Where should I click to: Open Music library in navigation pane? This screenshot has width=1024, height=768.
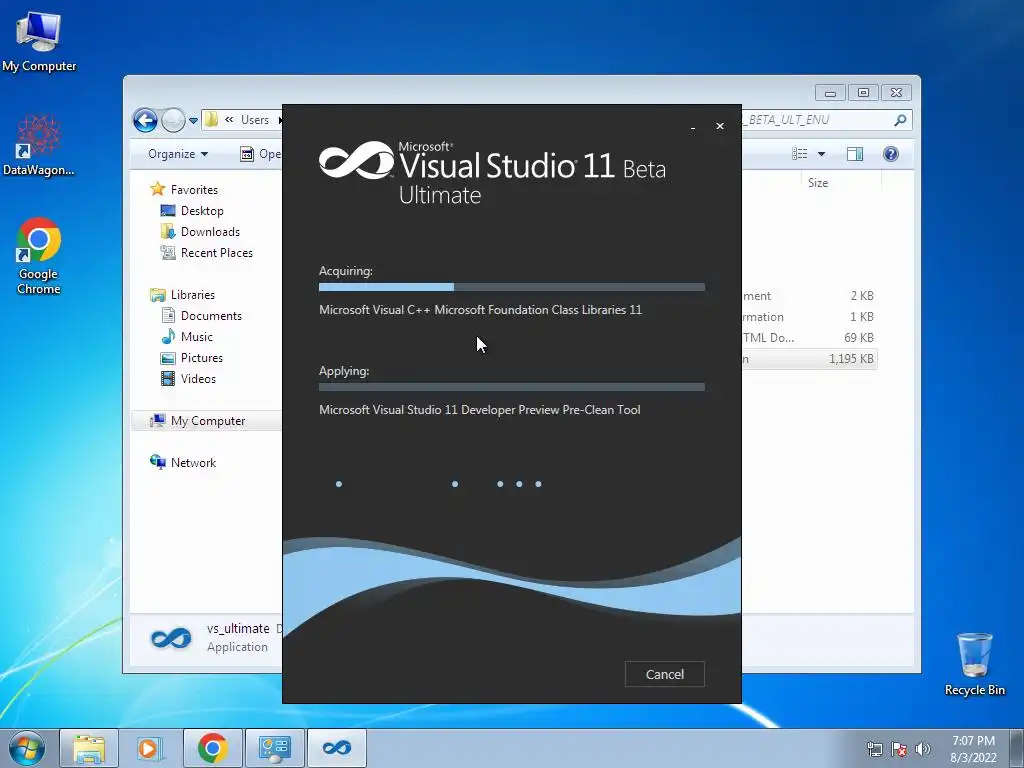197,337
